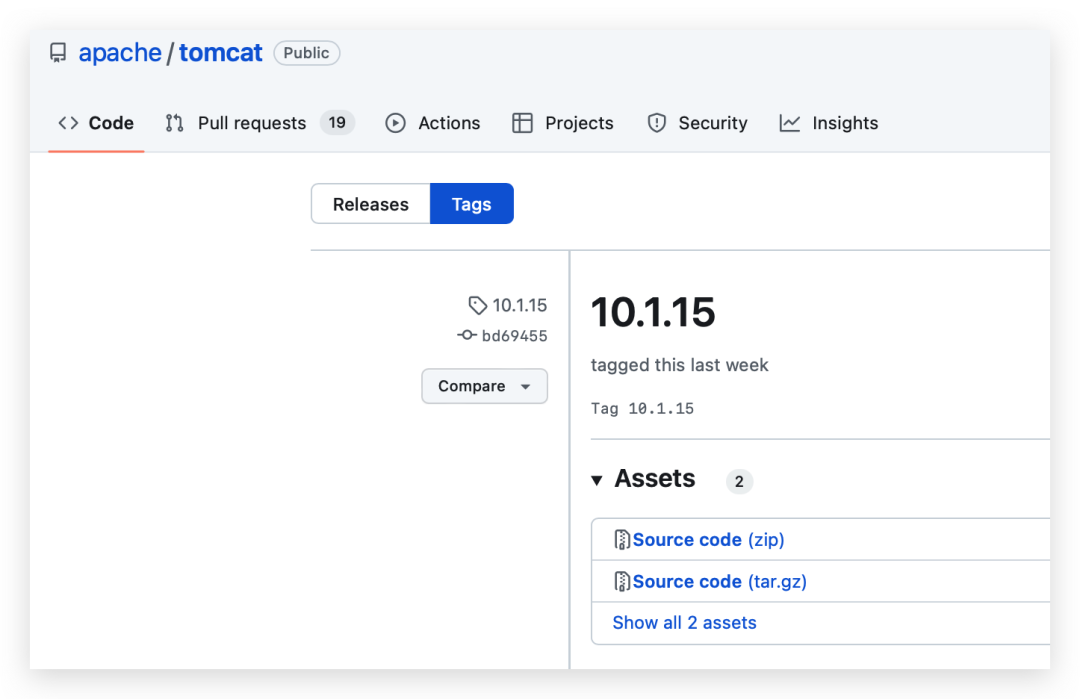The image size is (1080, 699).
Task: Open the tomcat repository link
Action: [x=220, y=53]
